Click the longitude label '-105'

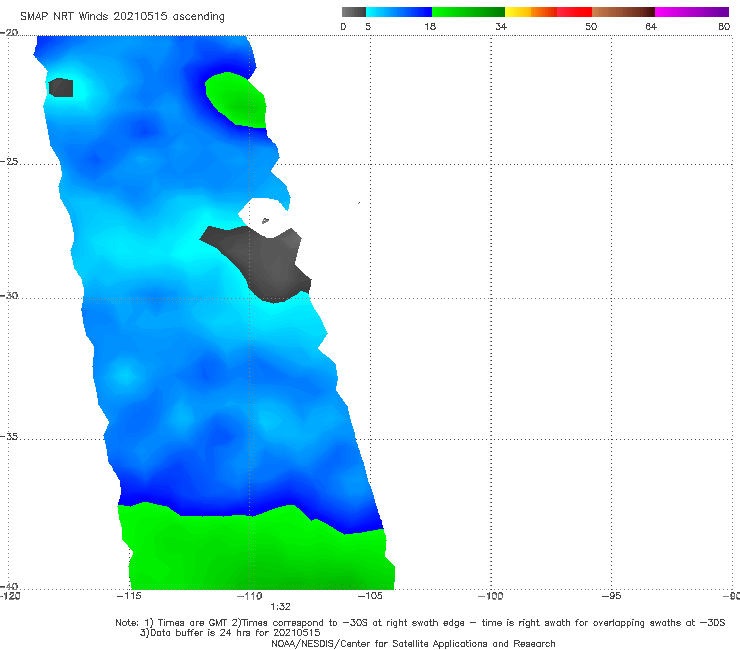tap(370, 596)
